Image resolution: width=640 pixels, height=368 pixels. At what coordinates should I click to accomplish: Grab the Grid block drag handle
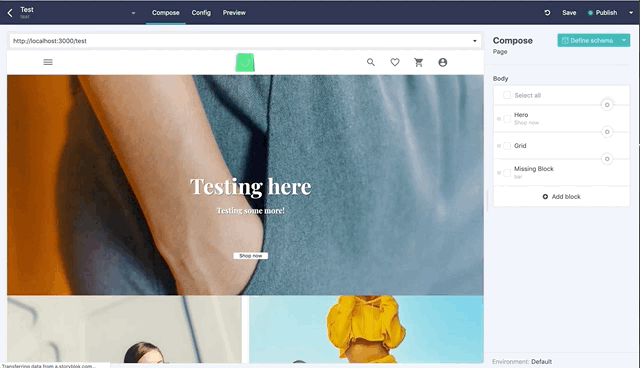[499, 146]
